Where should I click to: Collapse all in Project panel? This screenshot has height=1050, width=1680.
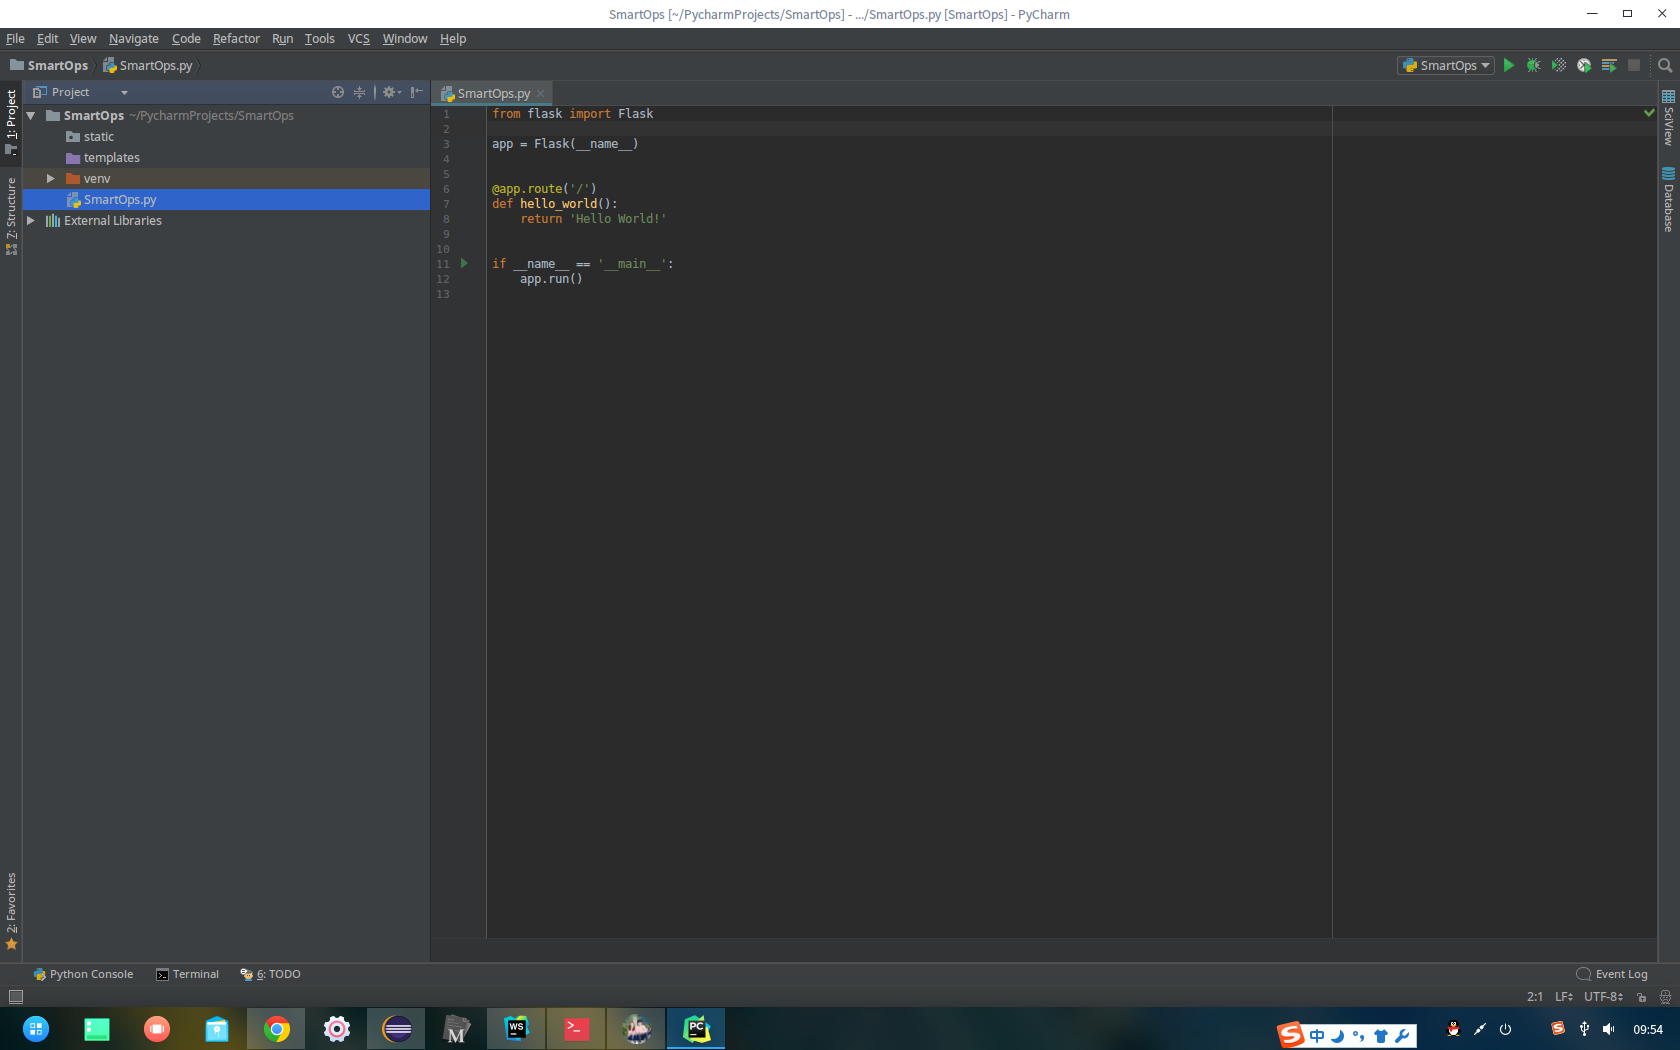360,92
